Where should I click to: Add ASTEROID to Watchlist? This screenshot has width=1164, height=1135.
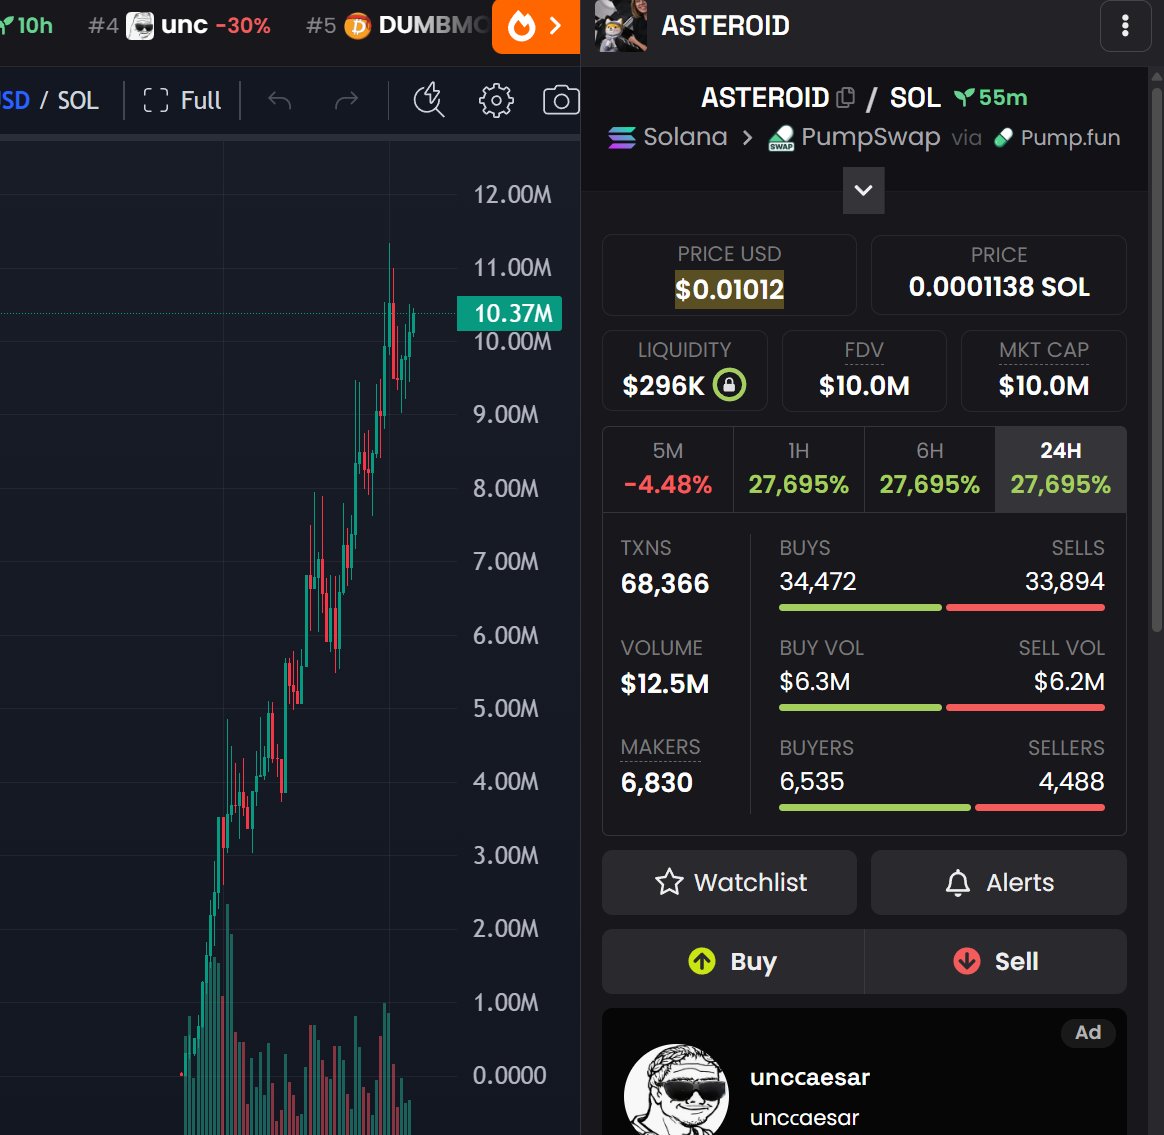[729, 882]
